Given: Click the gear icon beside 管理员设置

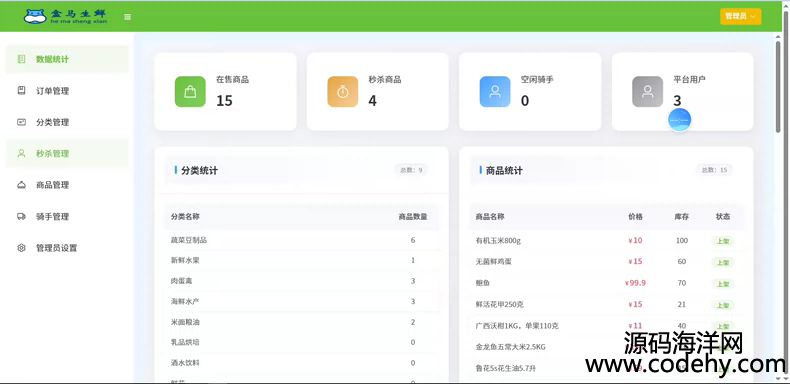Looking at the screenshot, I should point(21,248).
